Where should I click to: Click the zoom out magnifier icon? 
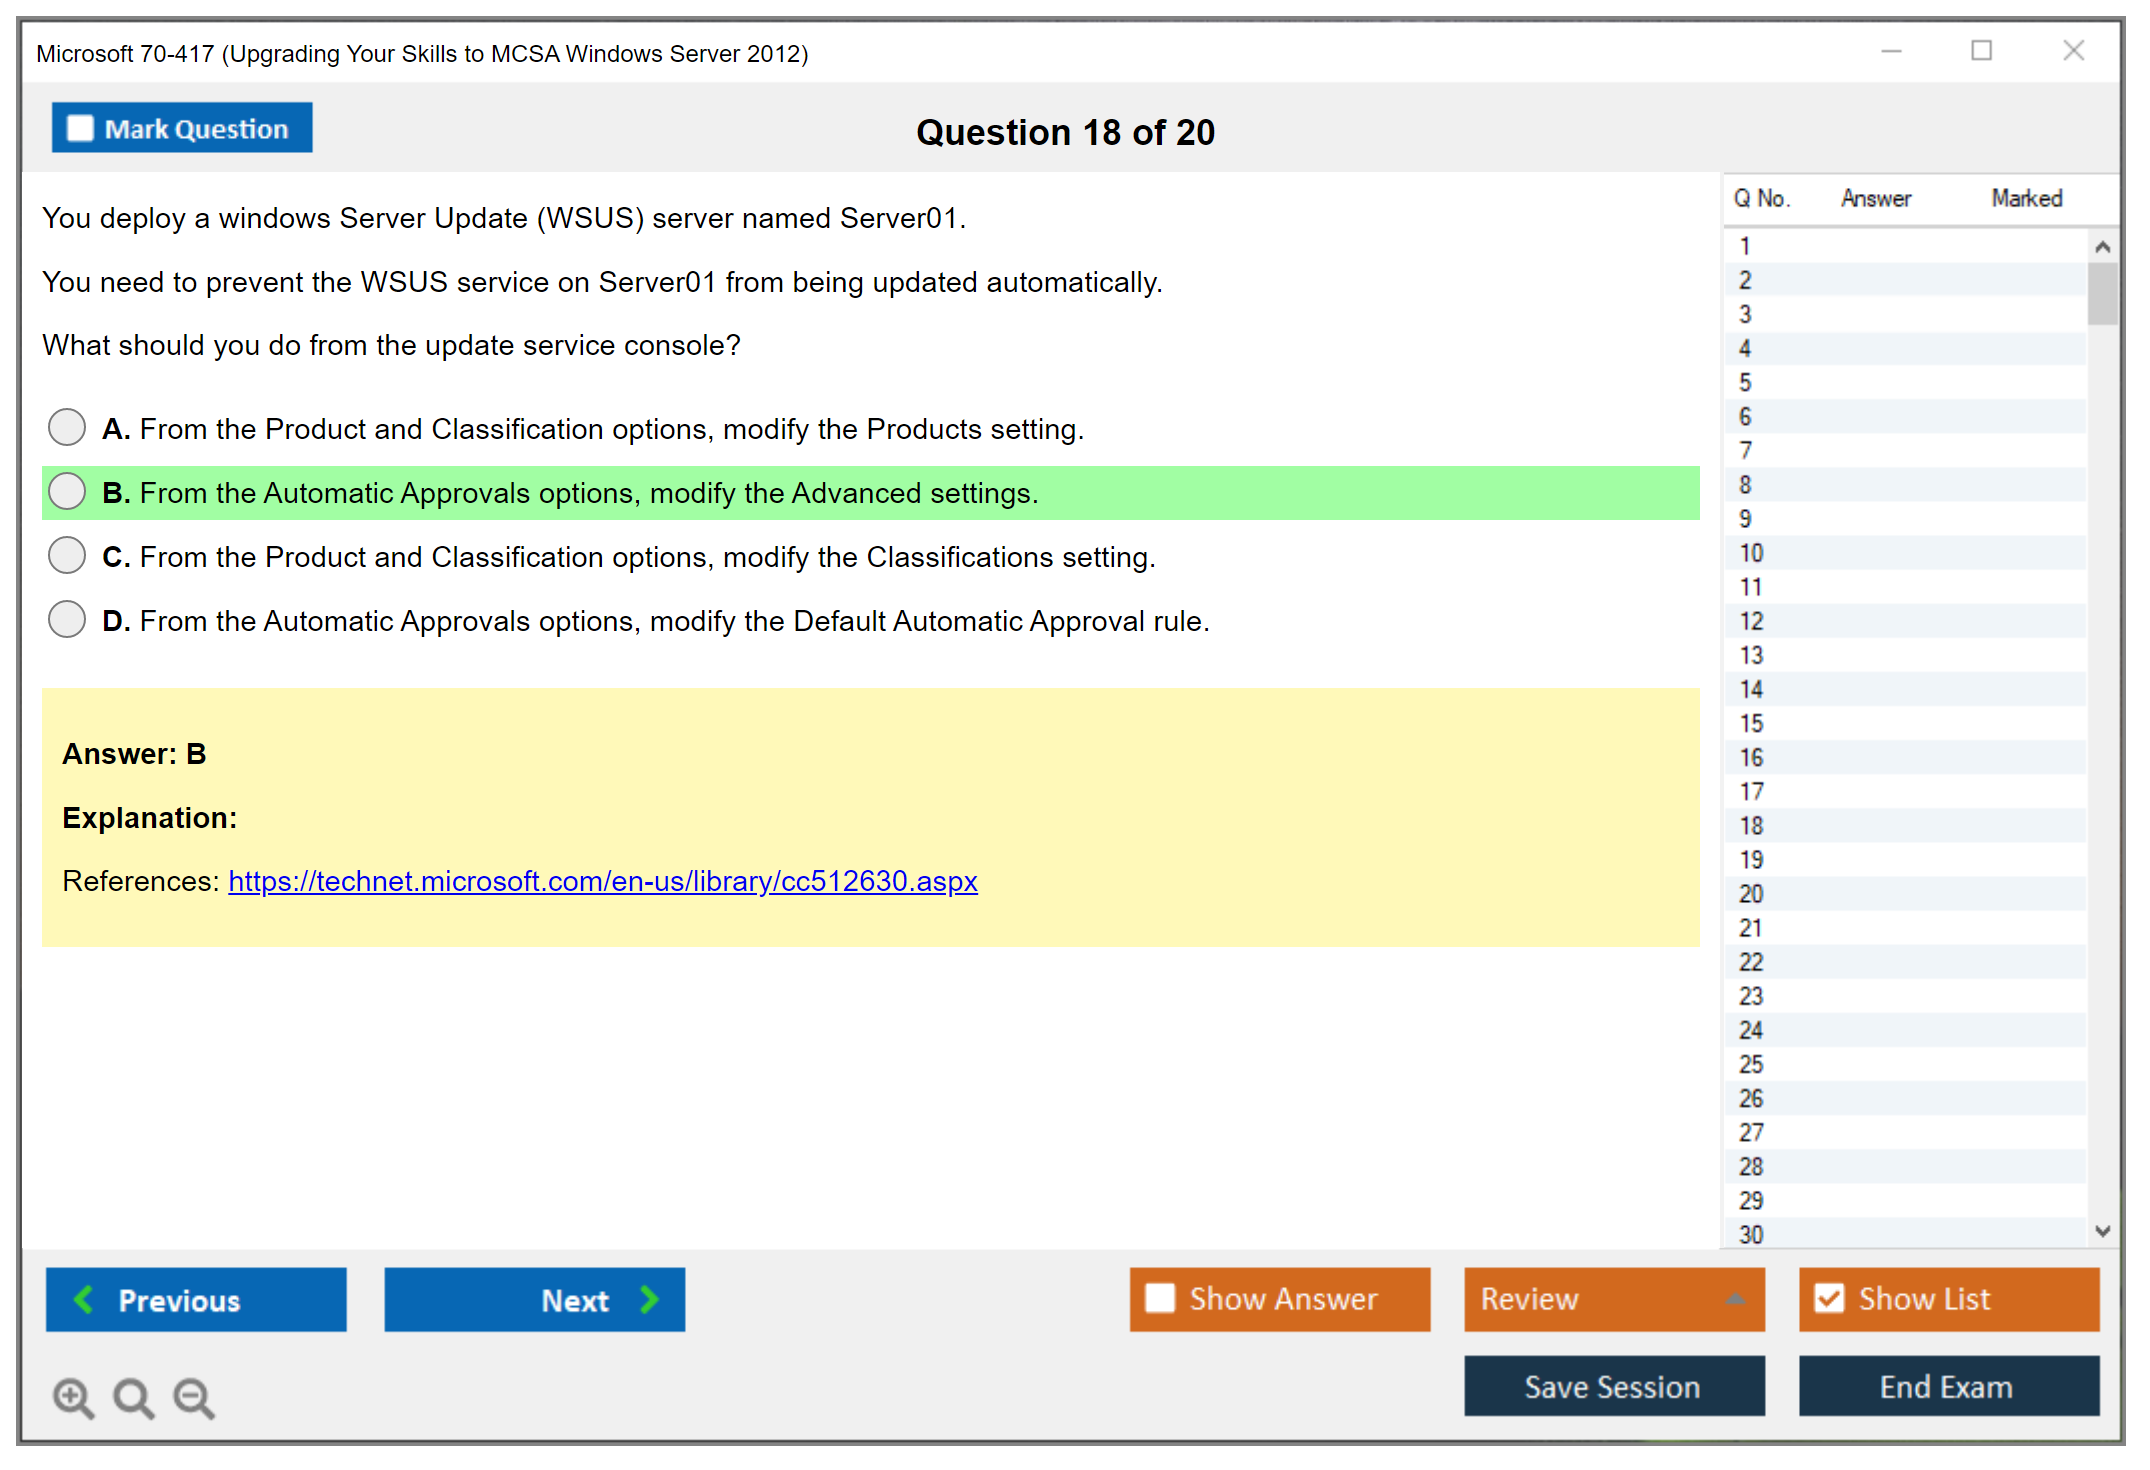193,1397
